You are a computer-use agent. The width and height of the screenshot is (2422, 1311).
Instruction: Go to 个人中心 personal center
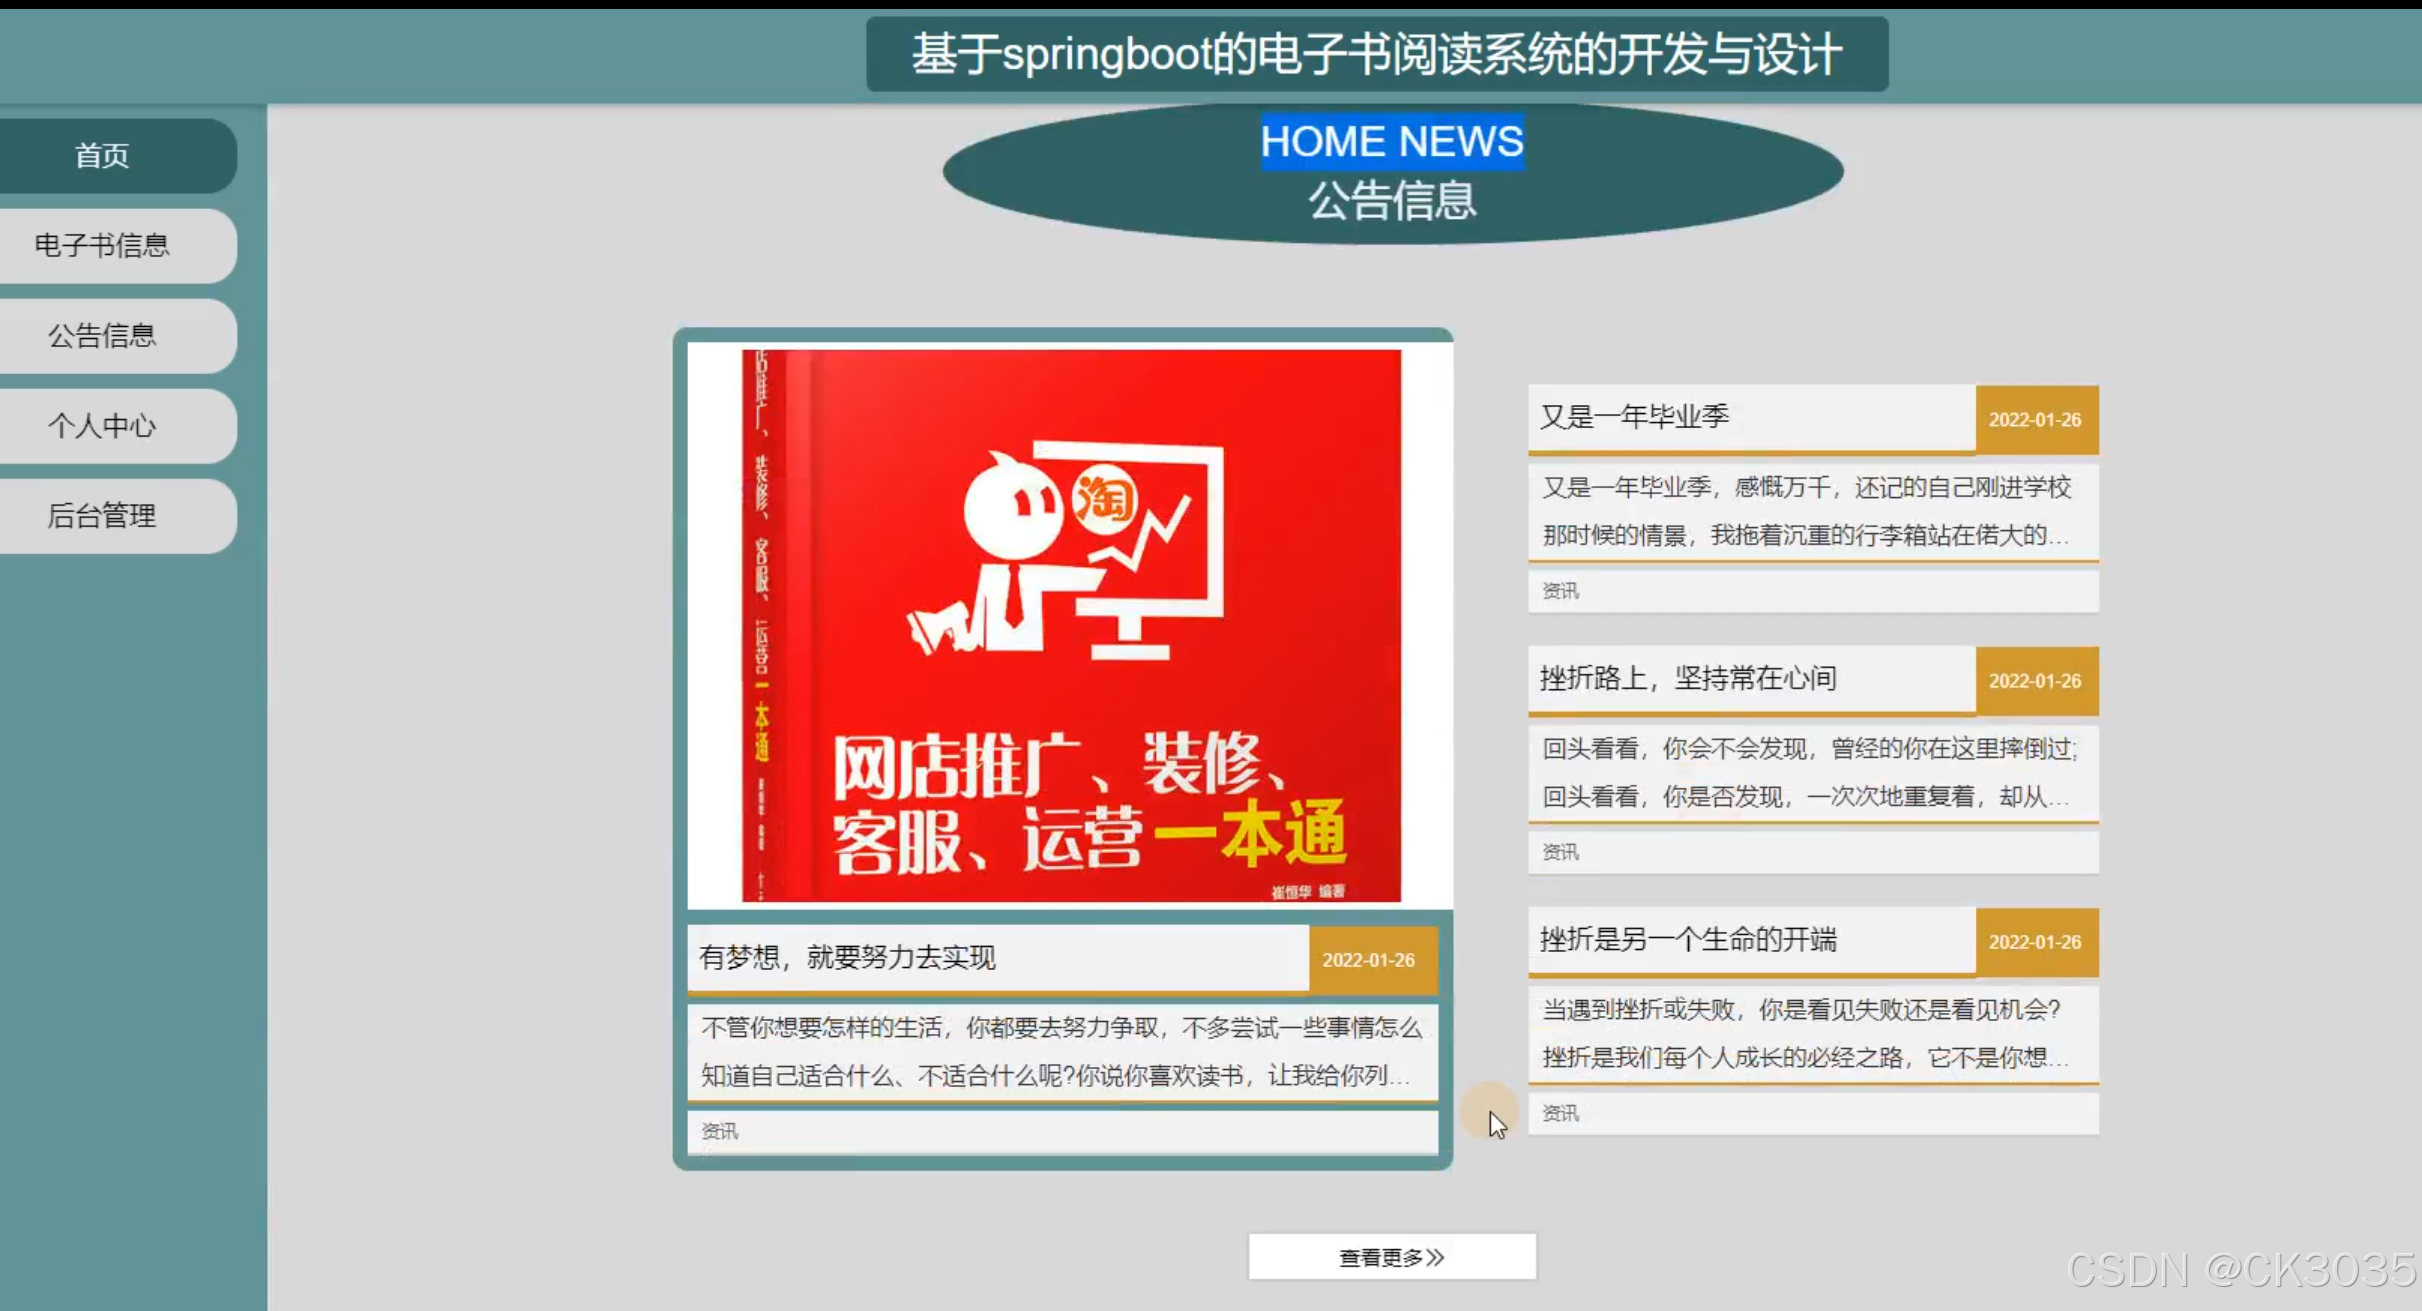point(103,425)
